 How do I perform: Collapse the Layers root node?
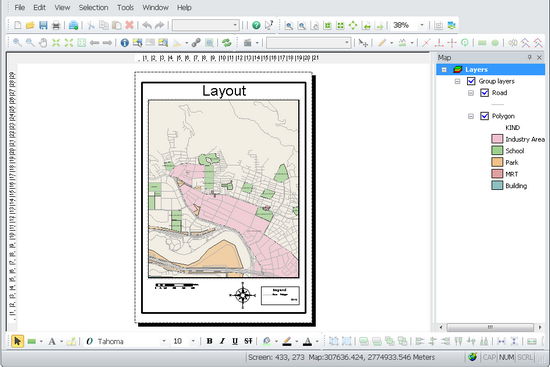coord(444,70)
